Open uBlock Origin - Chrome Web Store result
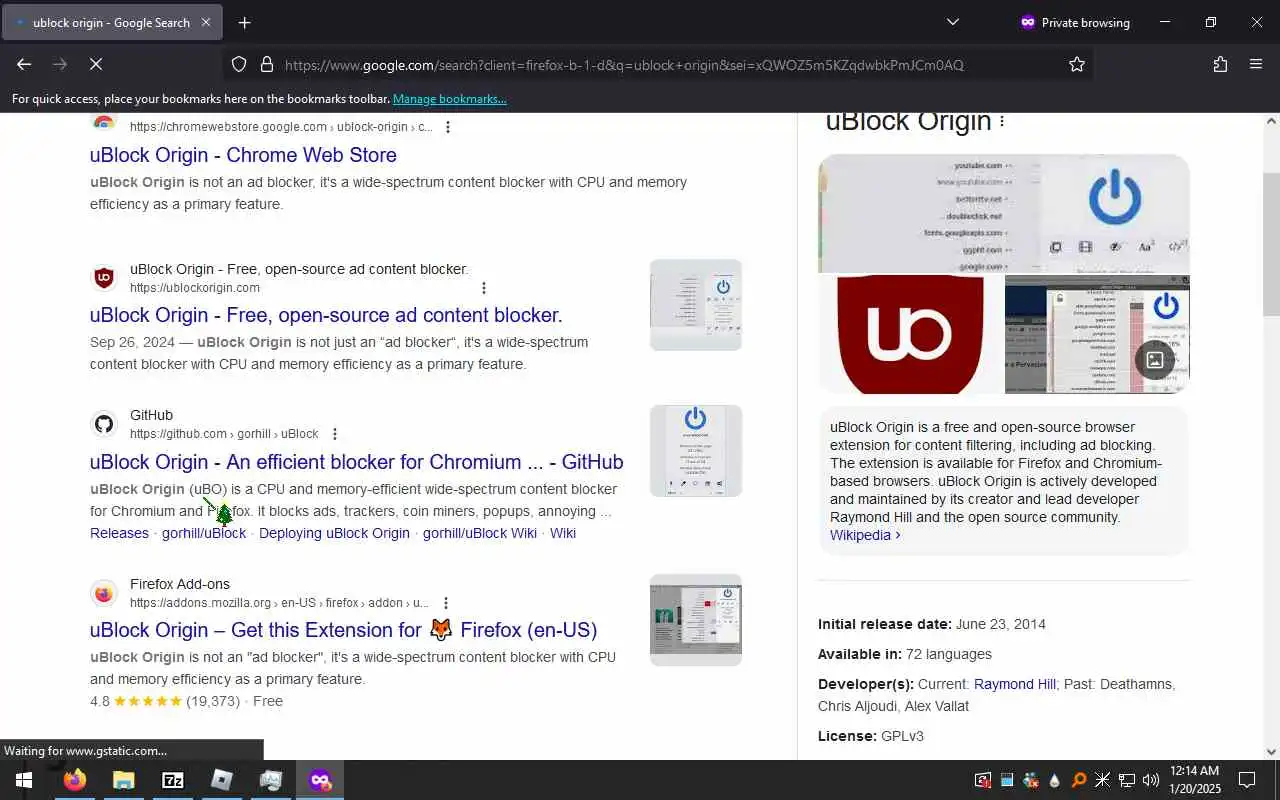This screenshot has width=1280, height=800. pos(243,155)
